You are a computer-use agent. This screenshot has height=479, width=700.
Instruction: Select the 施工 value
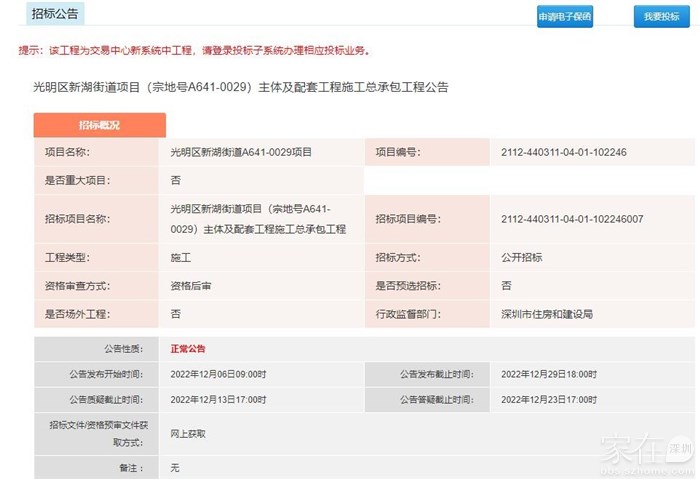point(181,258)
